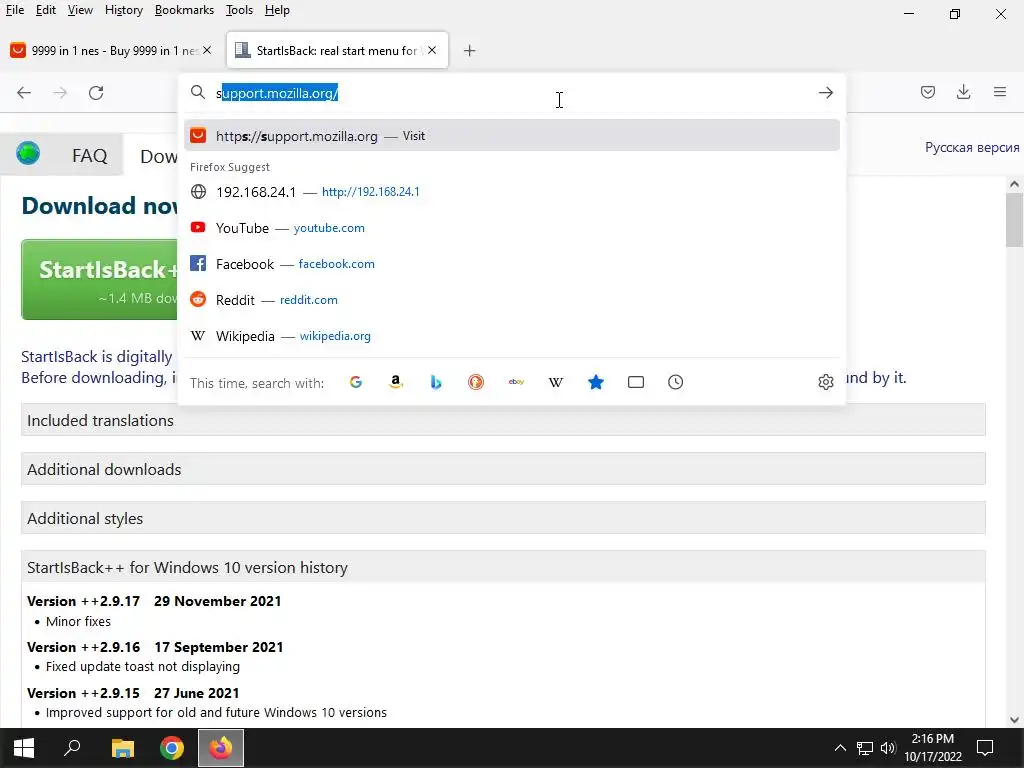This screenshot has height=768, width=1024.
Task: Open Save to Pocket
Action: point(927,92)
